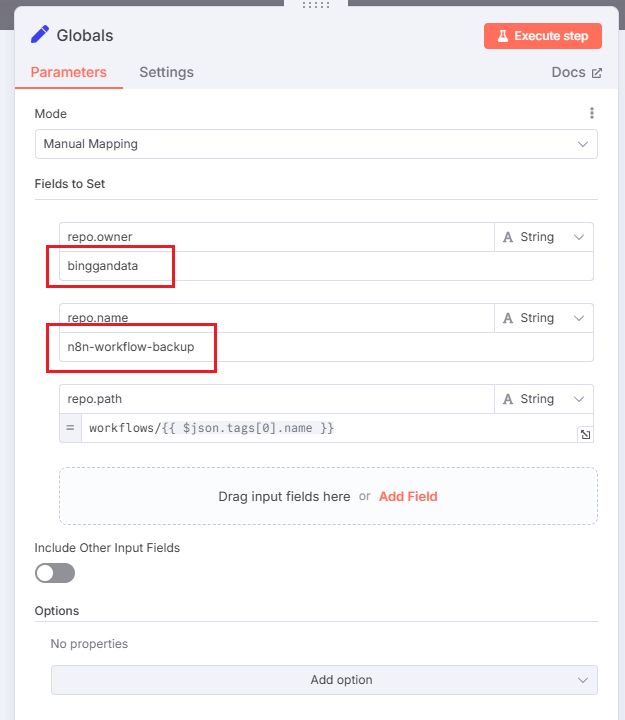Open the Docs external link
The width and height of the screenshot is (625, 720).
click(576, 72)
